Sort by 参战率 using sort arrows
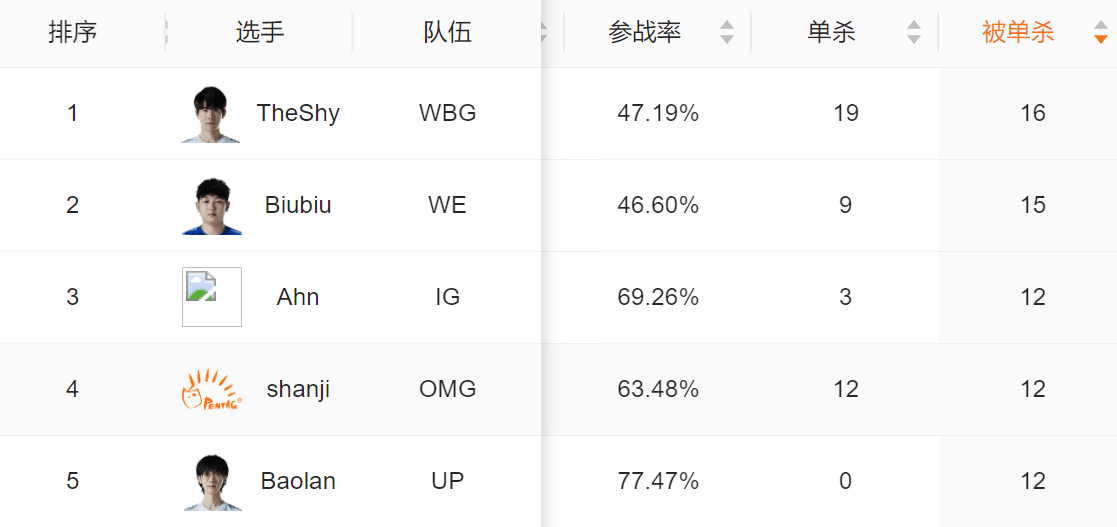1117x527 pixels. [x=727, y=33]
